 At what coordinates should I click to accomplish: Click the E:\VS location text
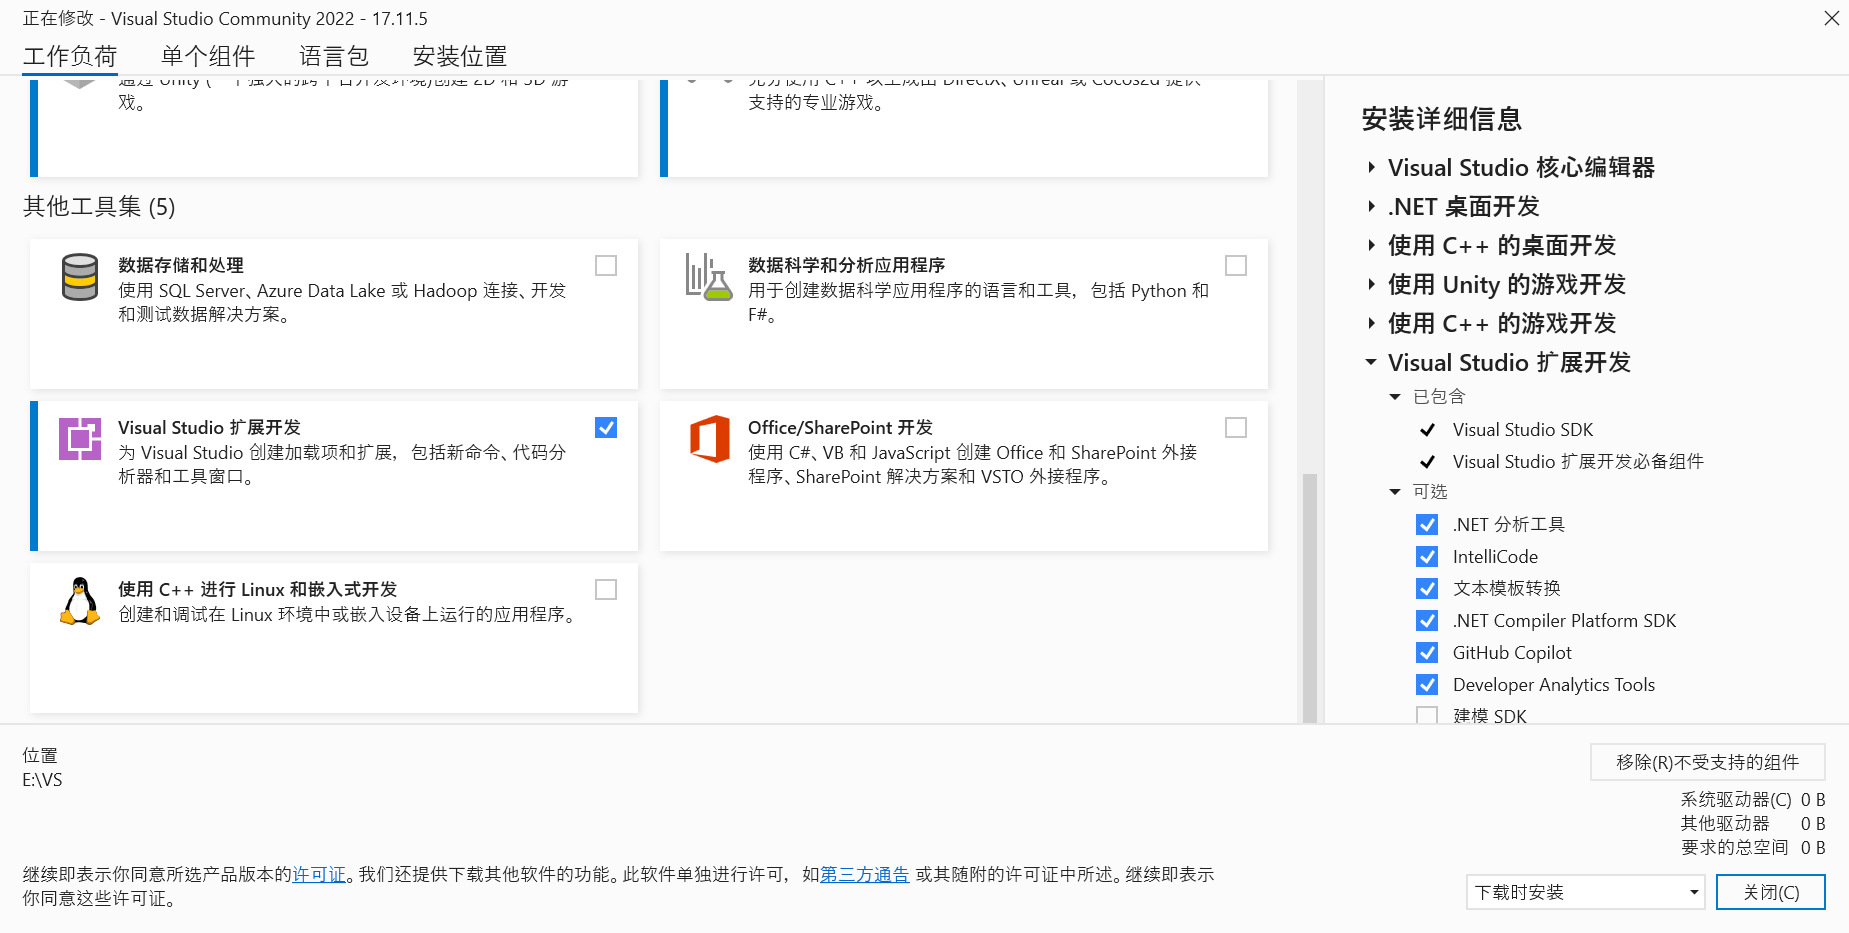(x=42, y=780)
